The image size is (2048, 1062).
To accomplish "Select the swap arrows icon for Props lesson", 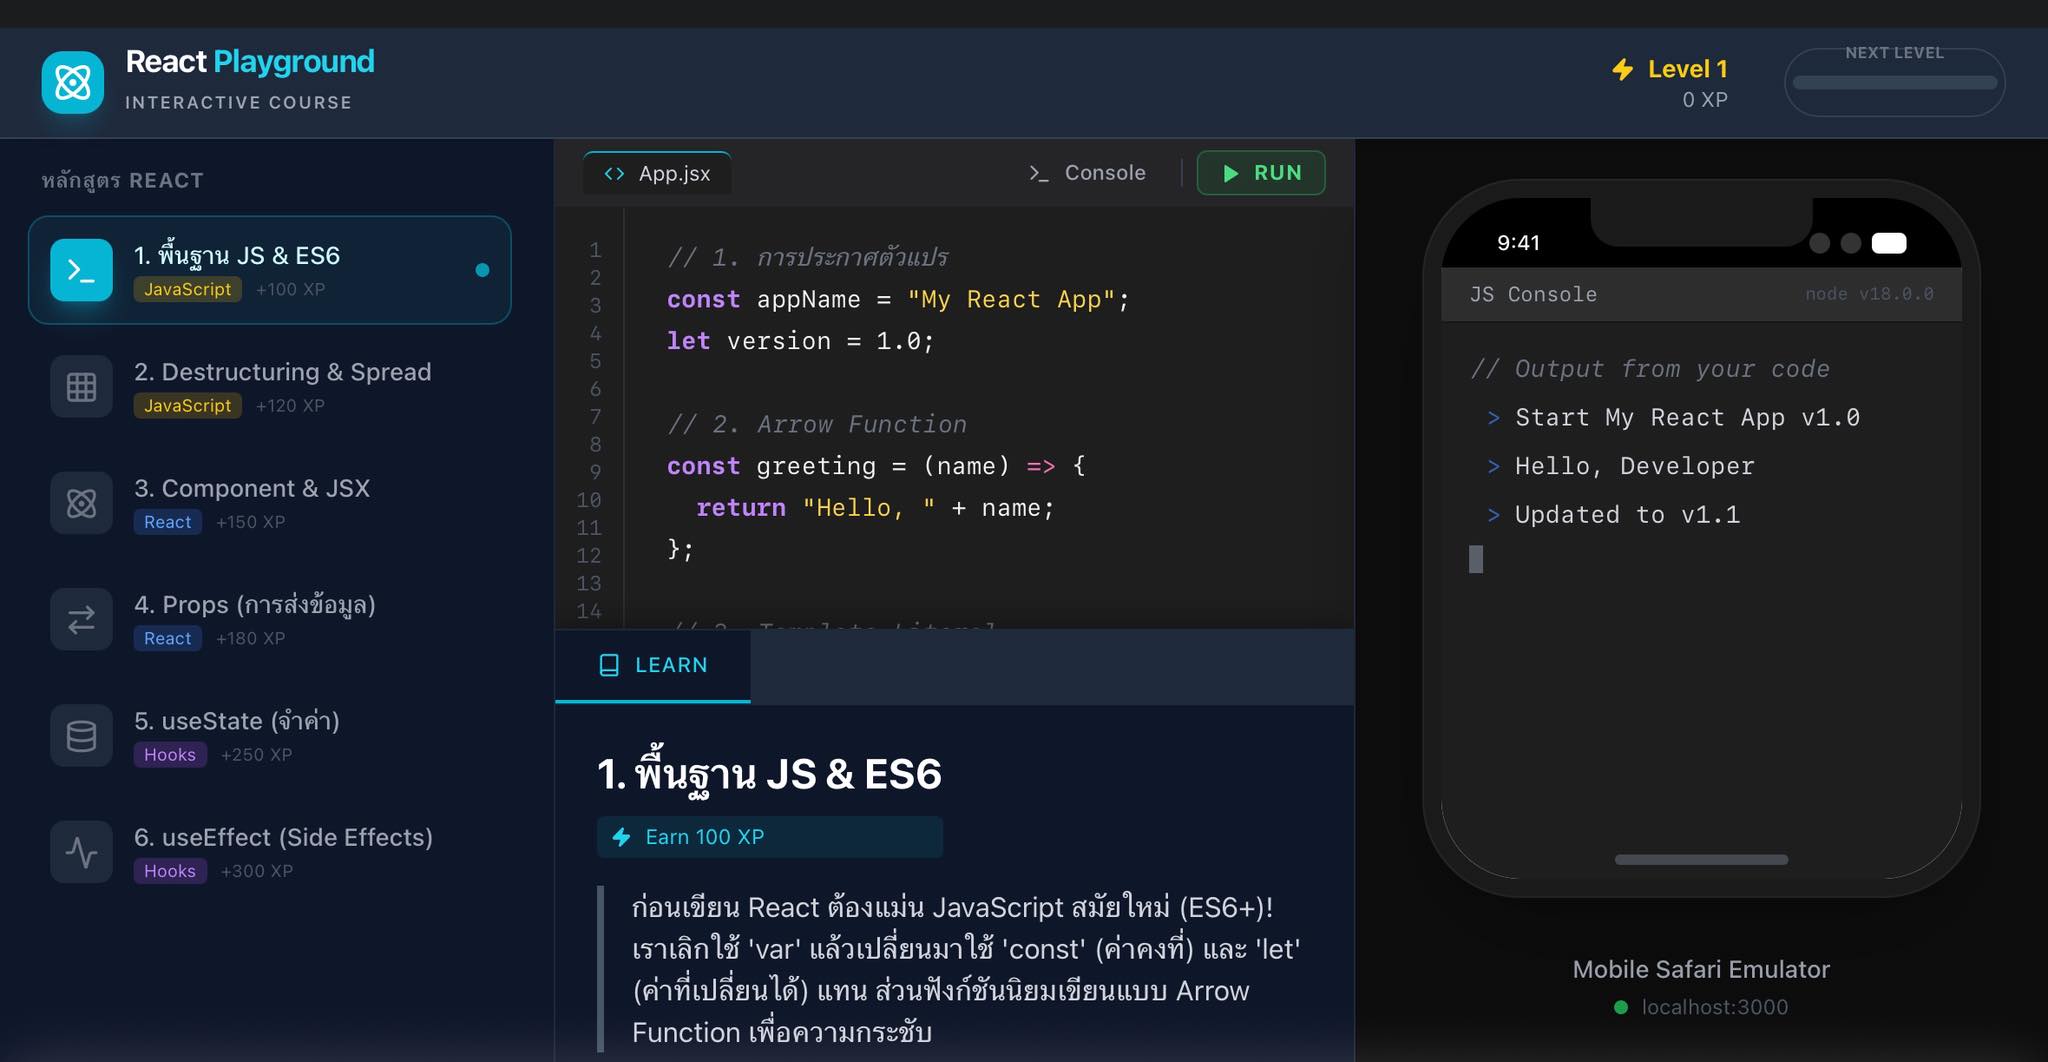I will [81, 619].
